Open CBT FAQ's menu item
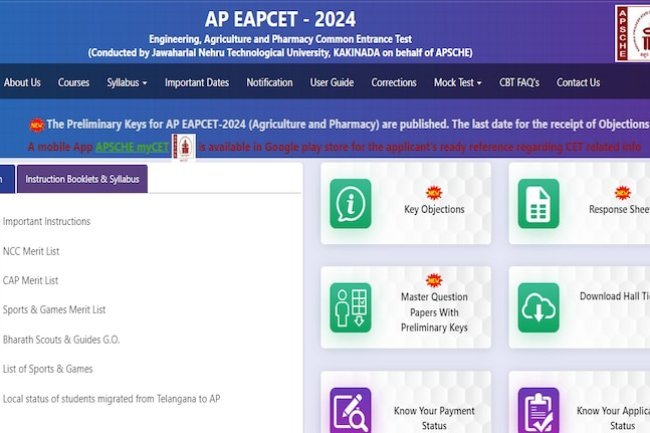This screenshot has height=433, width=650. 519,82
